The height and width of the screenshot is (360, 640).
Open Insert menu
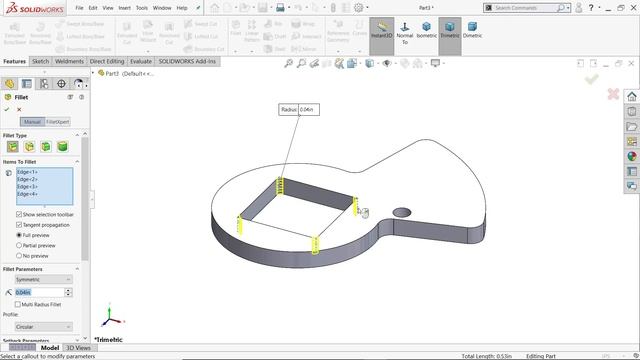coord(124,8)
